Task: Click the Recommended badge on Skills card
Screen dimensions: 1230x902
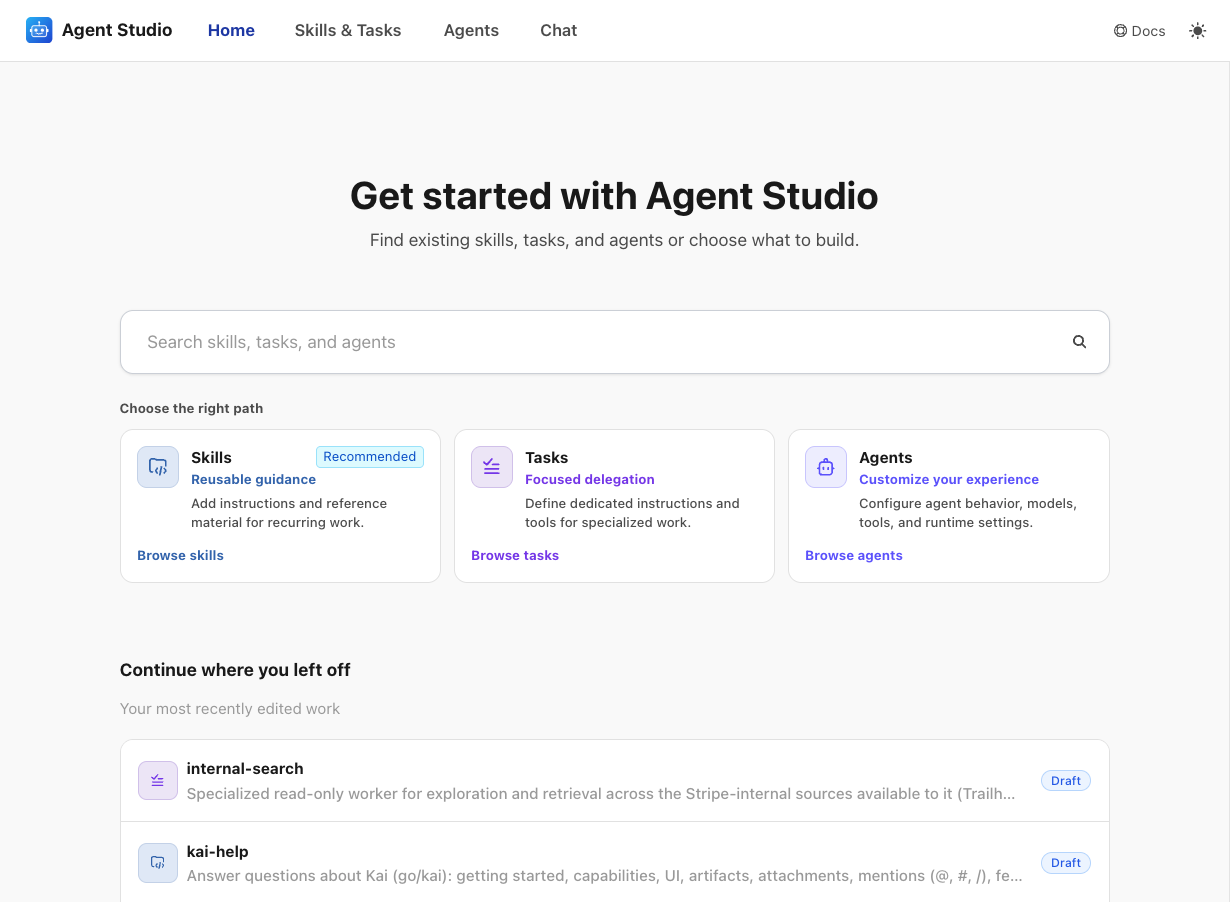Action: tap(370, 457)
